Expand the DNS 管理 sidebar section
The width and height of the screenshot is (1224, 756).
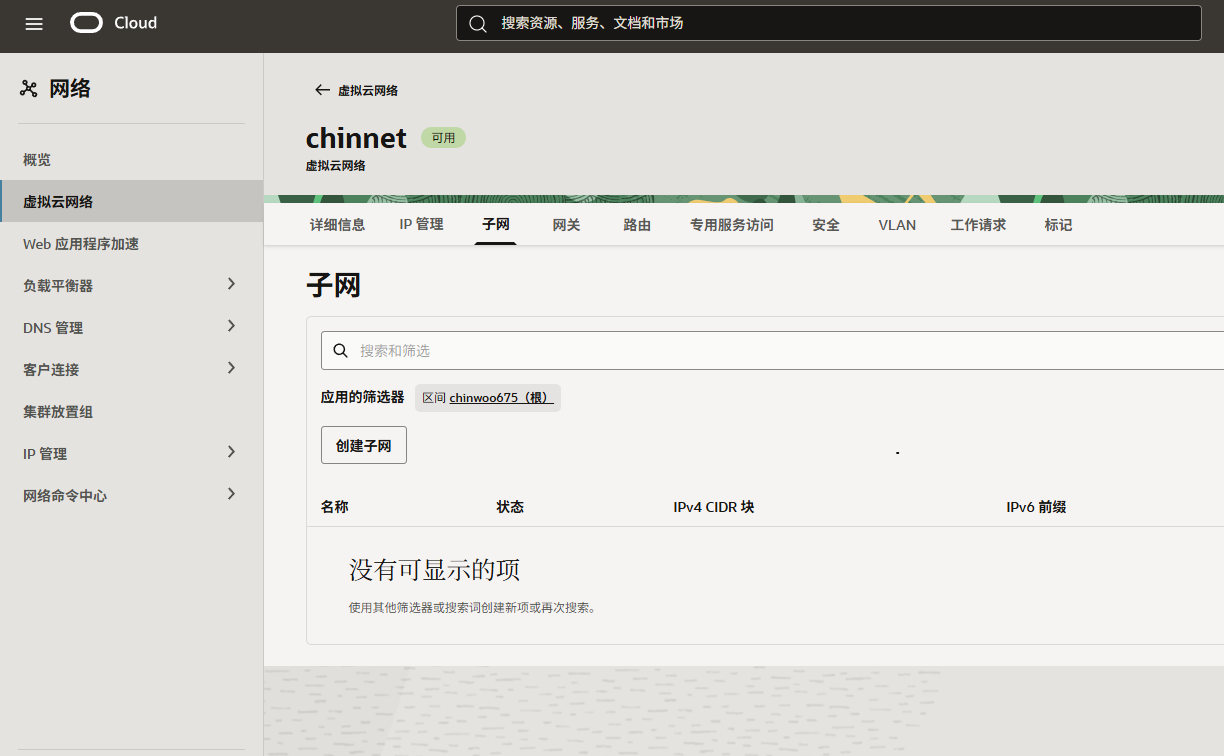231,326
